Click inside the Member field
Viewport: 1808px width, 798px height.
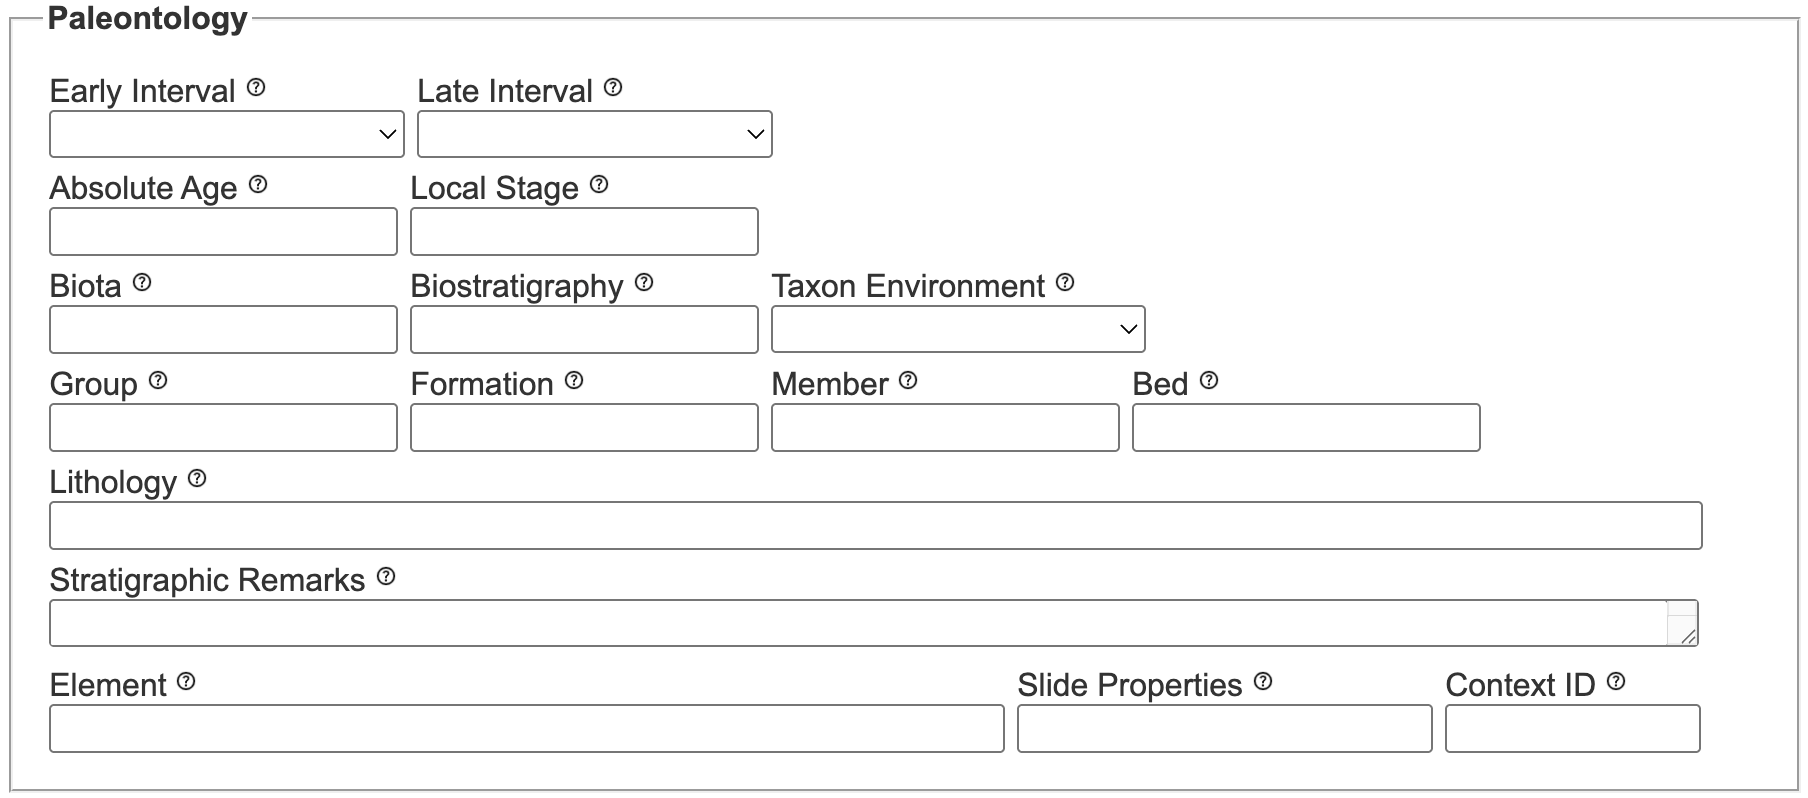click(944, 427)
